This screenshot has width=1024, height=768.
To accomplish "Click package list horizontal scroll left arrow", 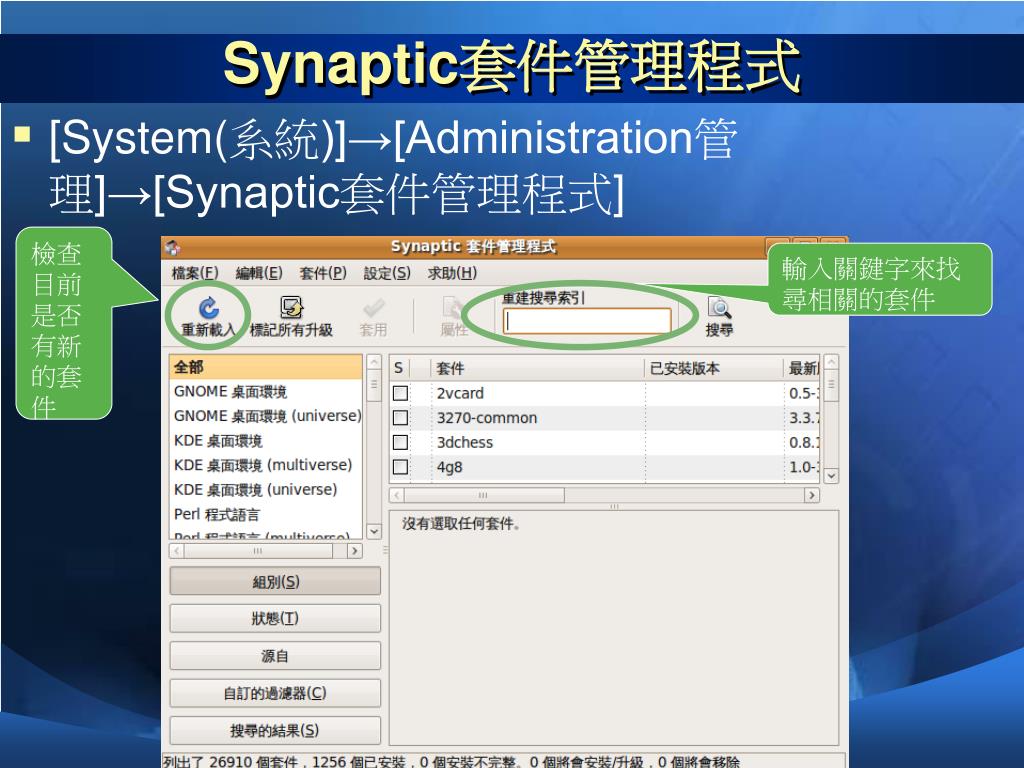I will coord(396,495).
